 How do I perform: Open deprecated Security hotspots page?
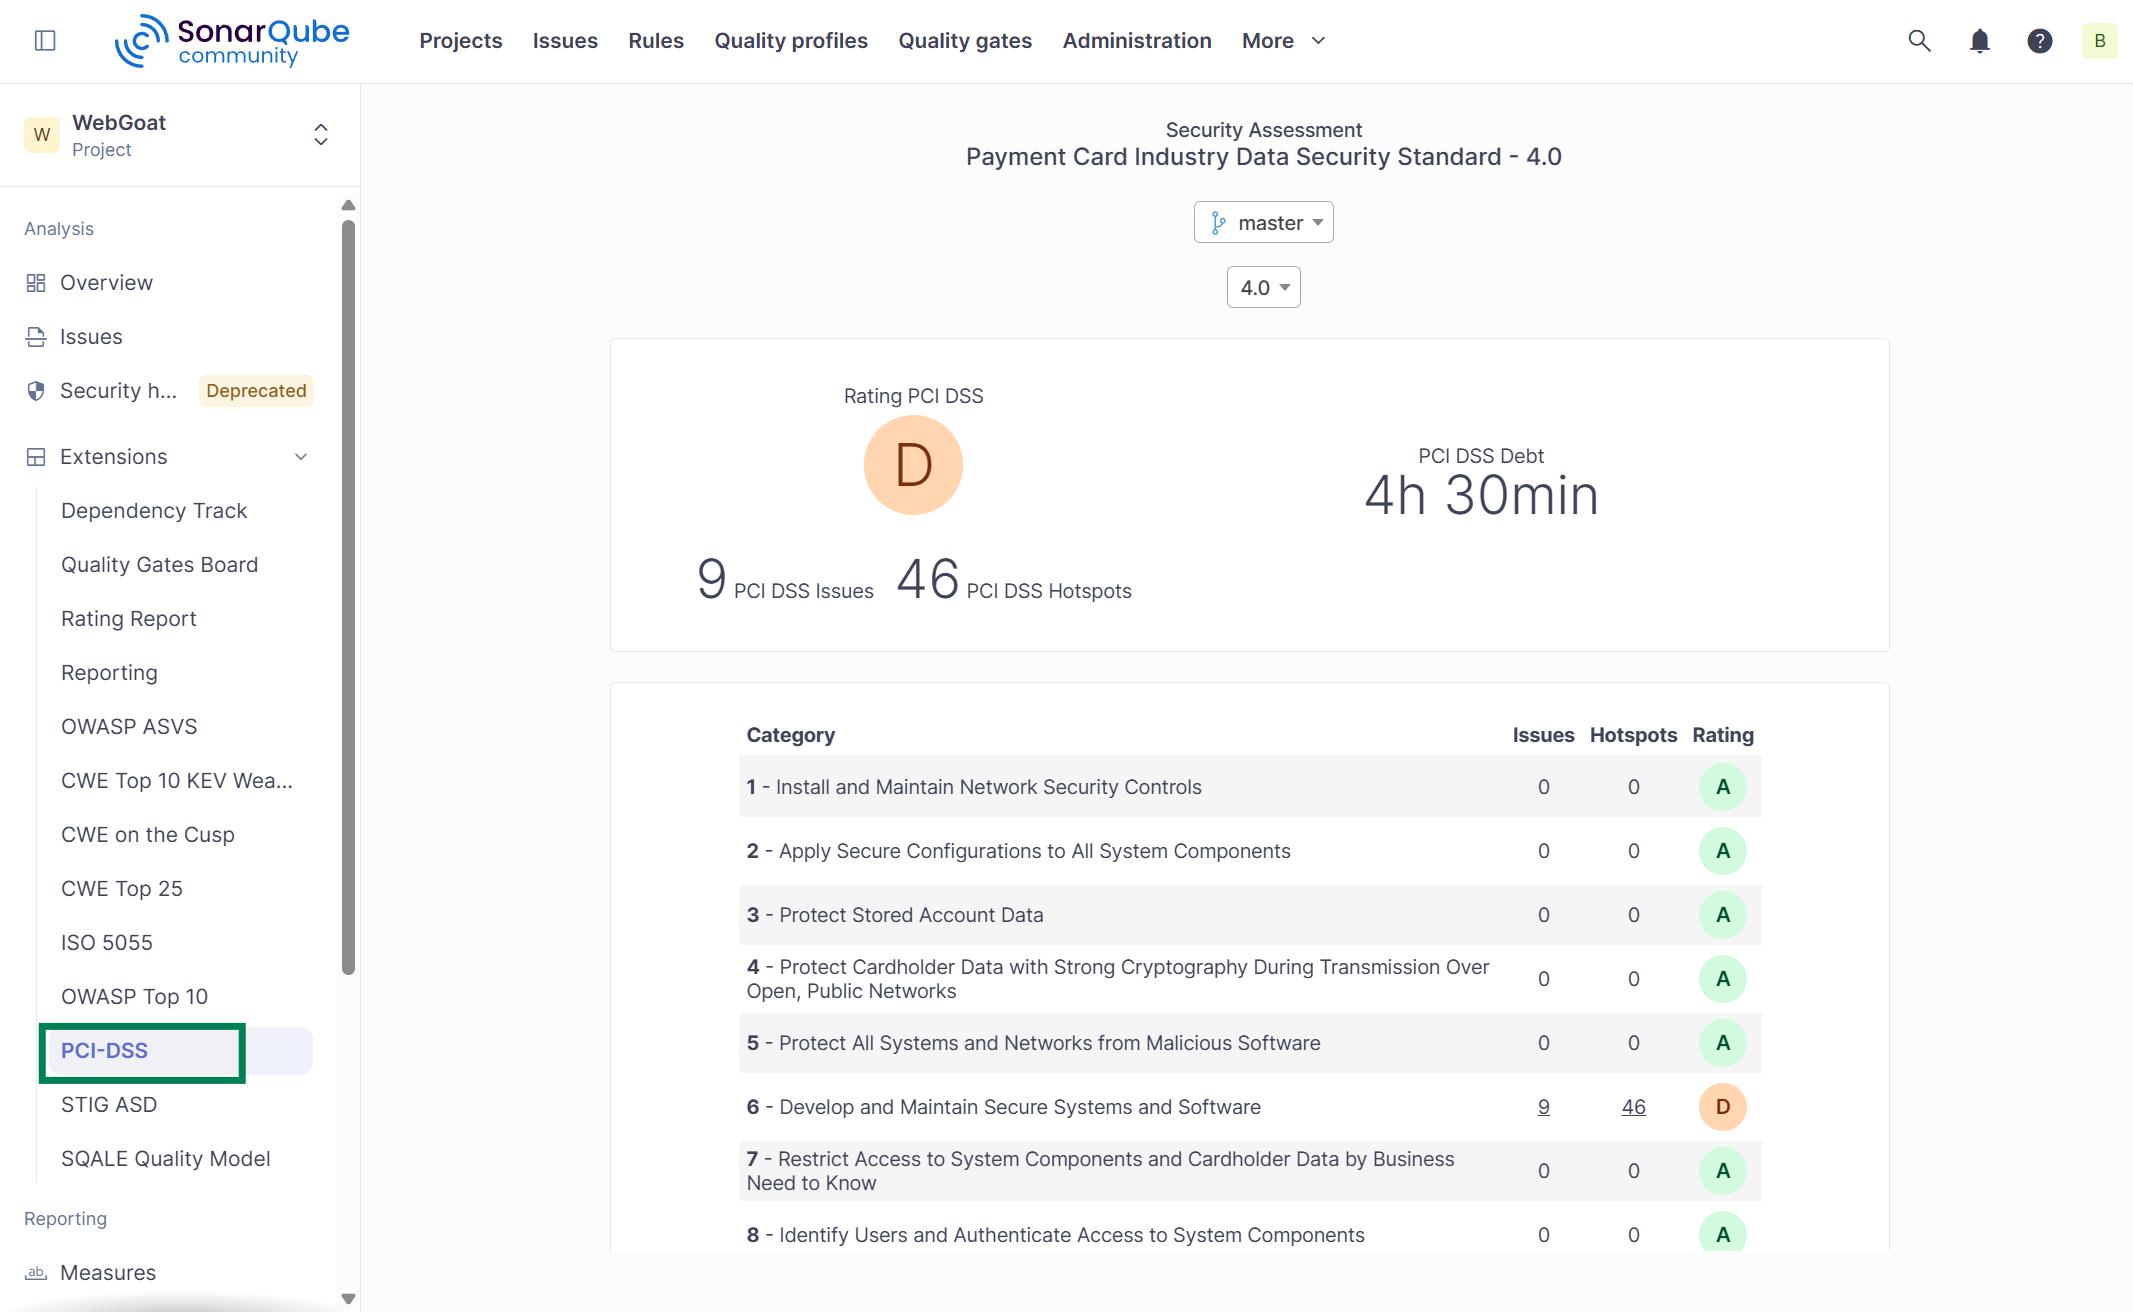pos(118,391)
